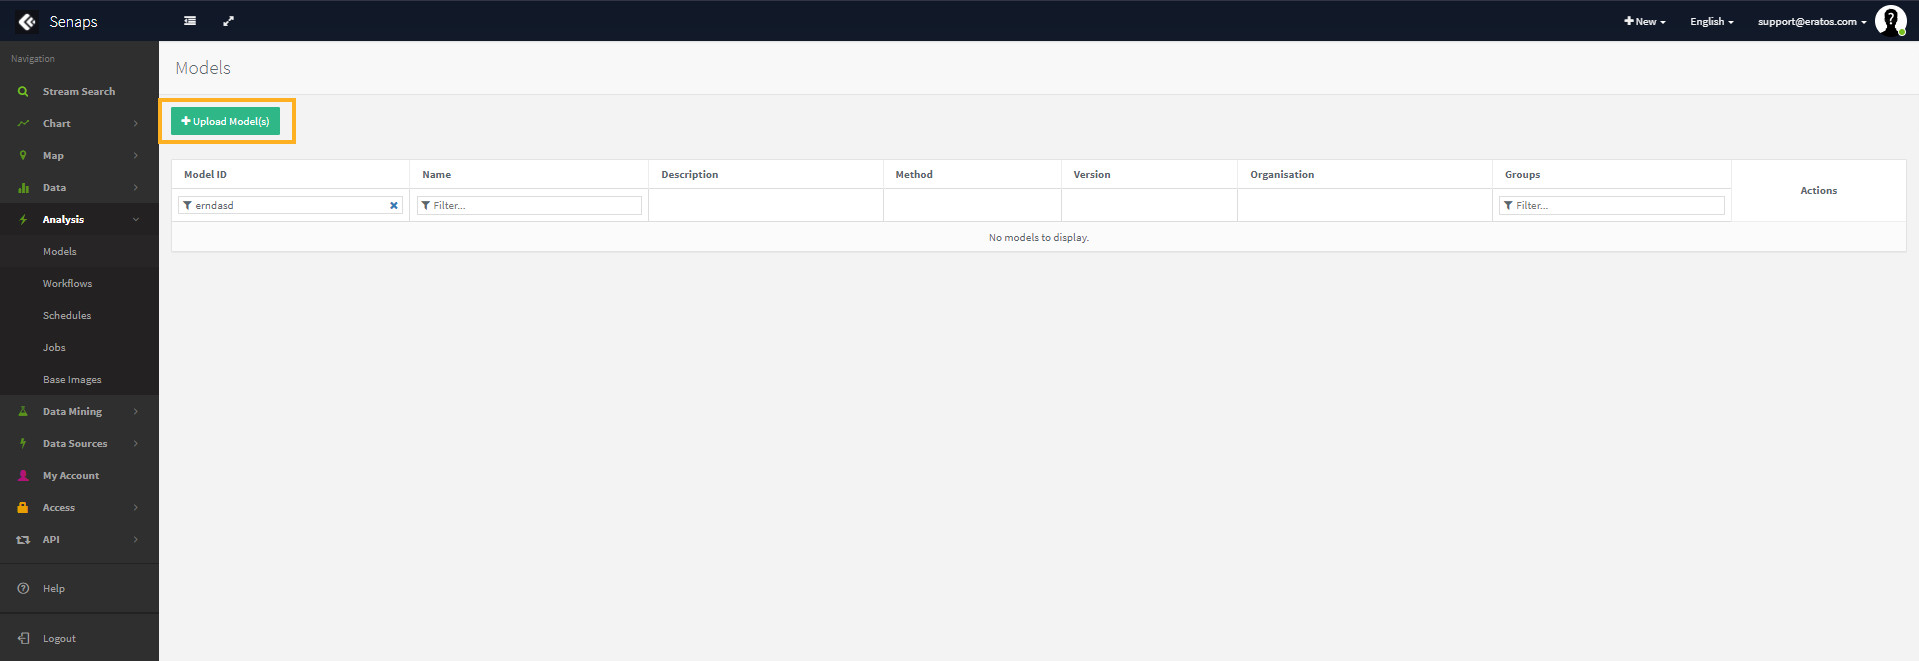Open Stream Search in navigation
Viewport: 1919px width, 661px height.
(x=79, y=91)
